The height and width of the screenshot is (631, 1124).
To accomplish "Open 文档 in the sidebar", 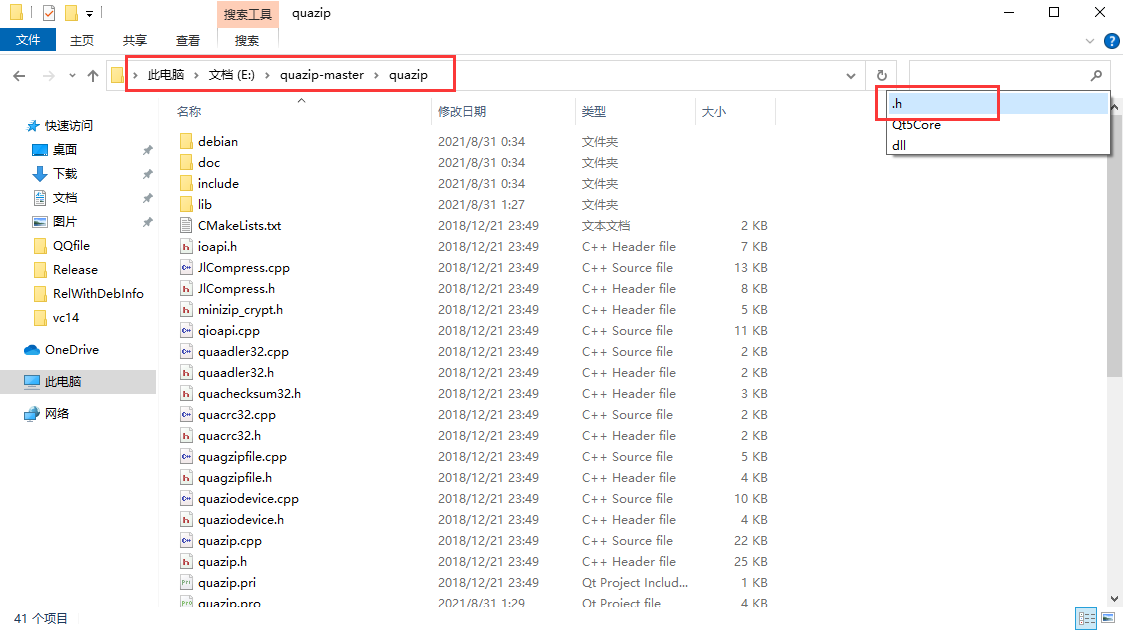I will pyautogui.click(x=65, y=197).
